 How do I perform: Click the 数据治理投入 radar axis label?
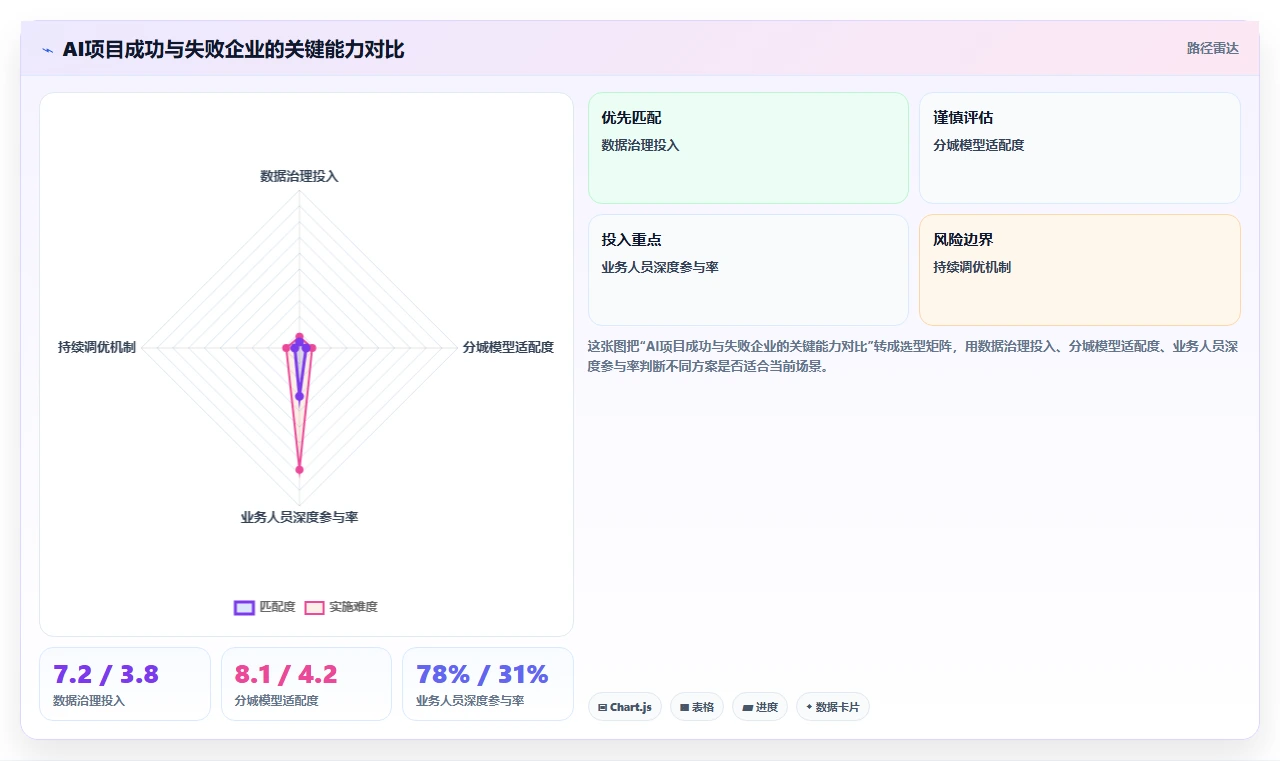coord(299,176)
